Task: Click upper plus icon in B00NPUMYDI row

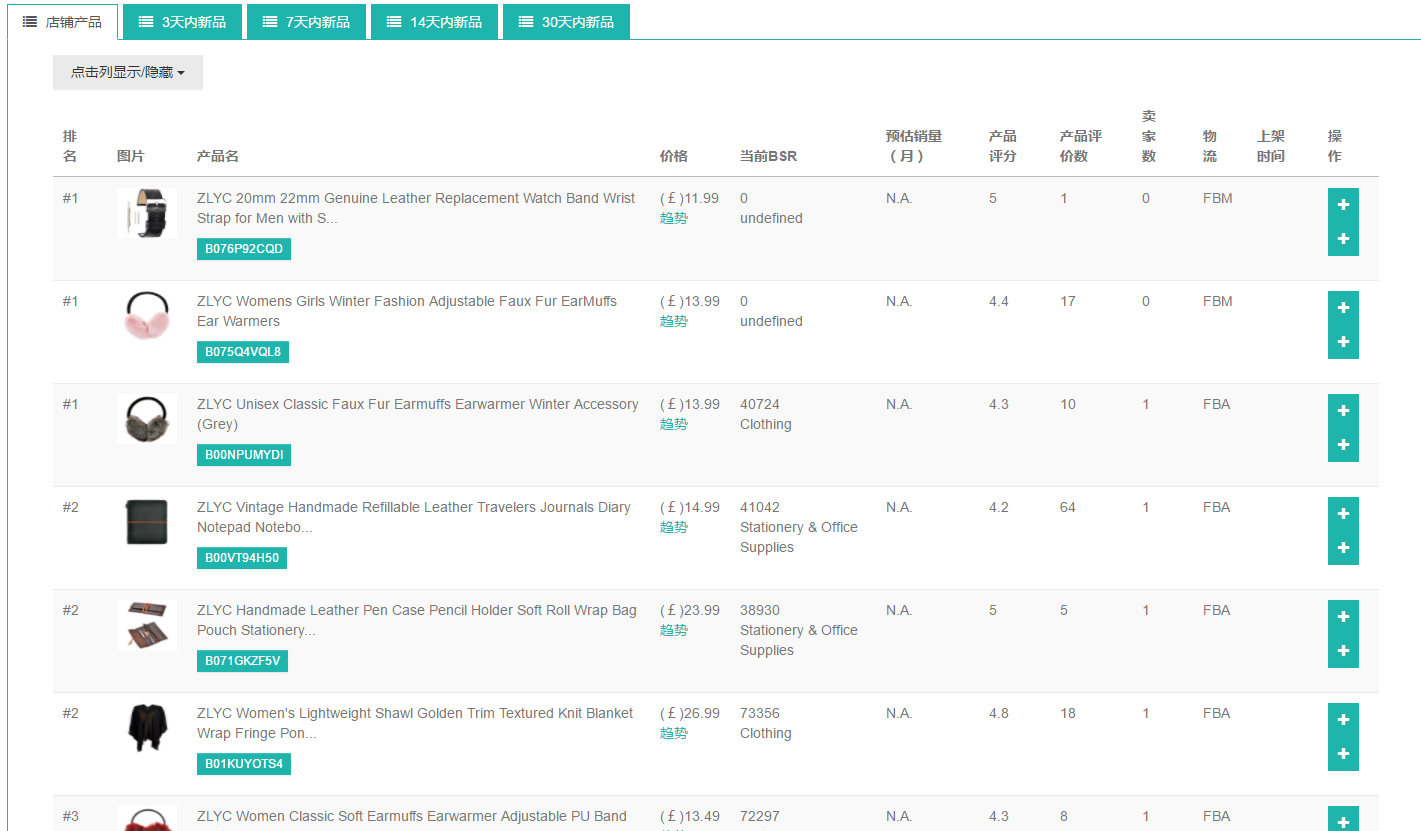Action: 1343,411
